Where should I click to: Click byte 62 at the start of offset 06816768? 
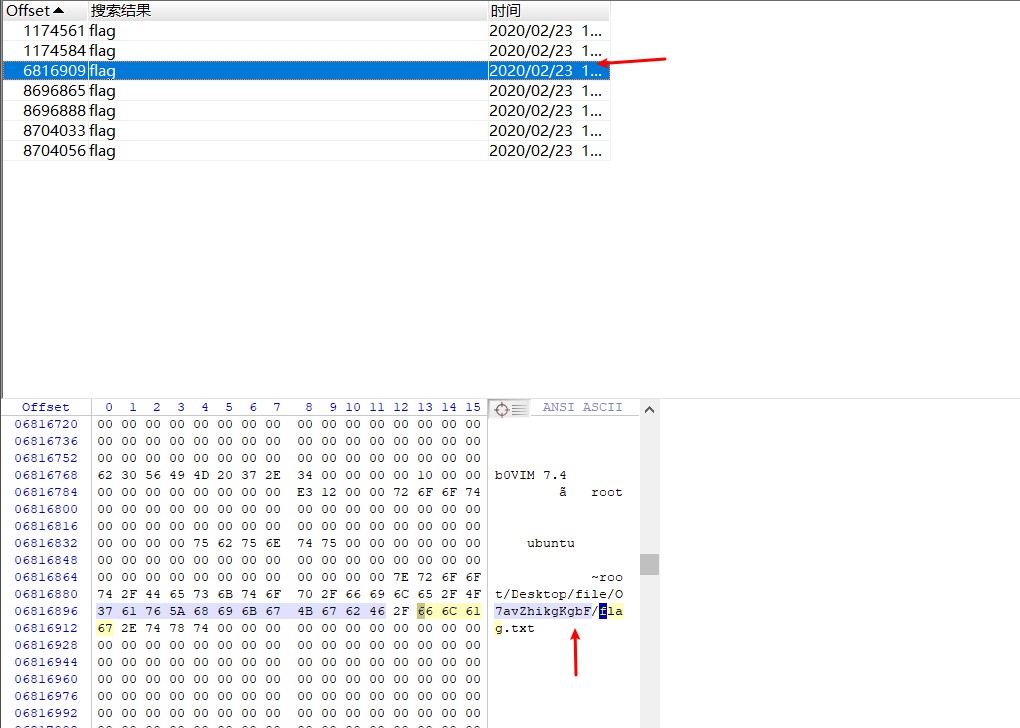(x=105, y=475)
